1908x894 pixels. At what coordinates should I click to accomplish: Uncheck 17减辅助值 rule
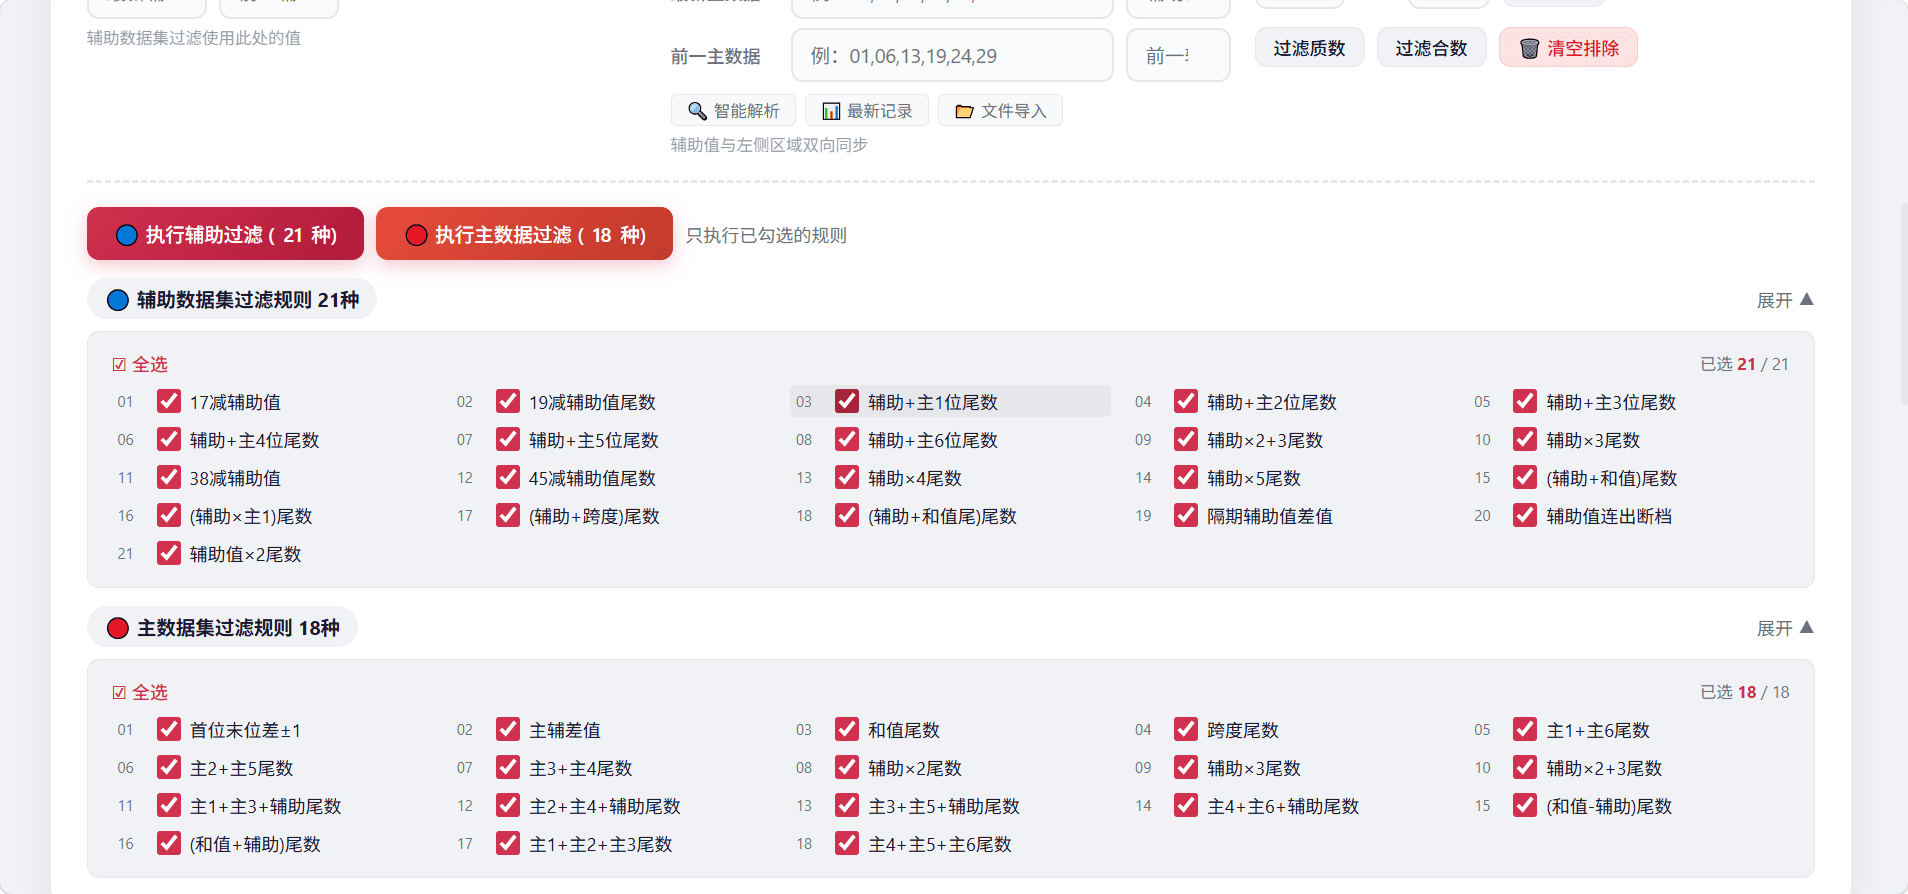coord(169,401)
